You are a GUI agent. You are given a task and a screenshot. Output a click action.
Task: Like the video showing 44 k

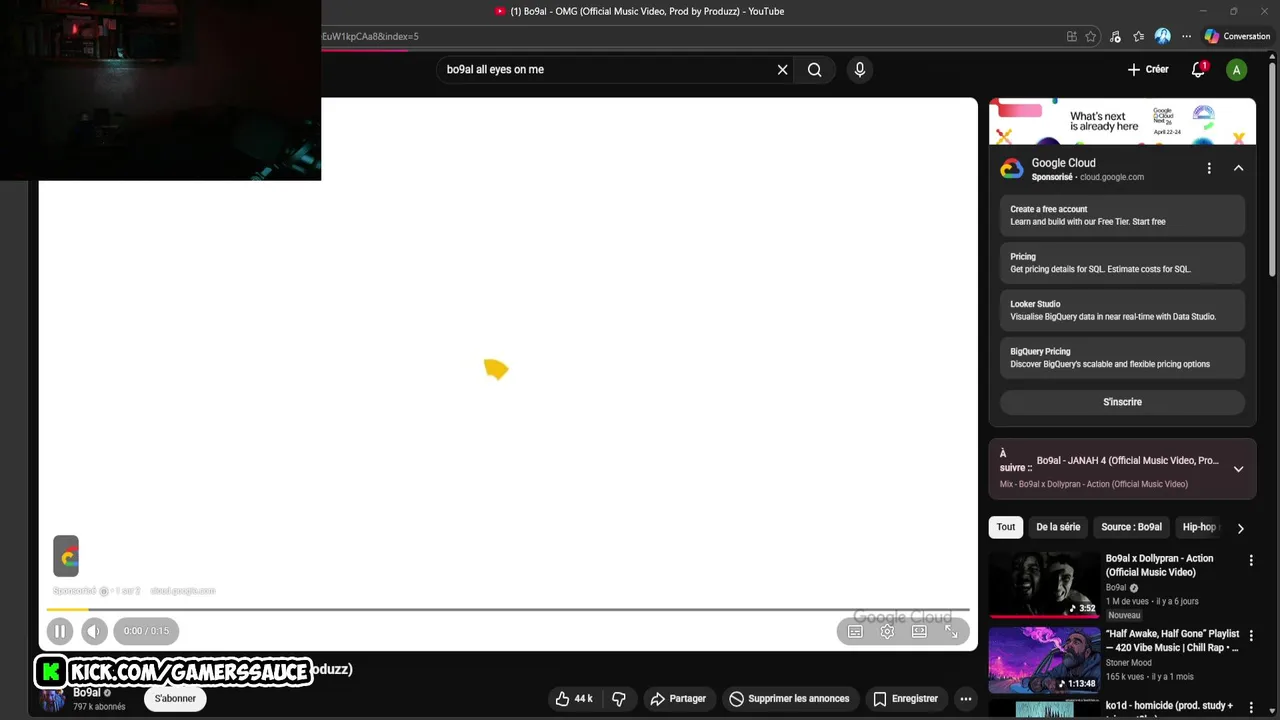pyautogui.click(x=574, y=699)
